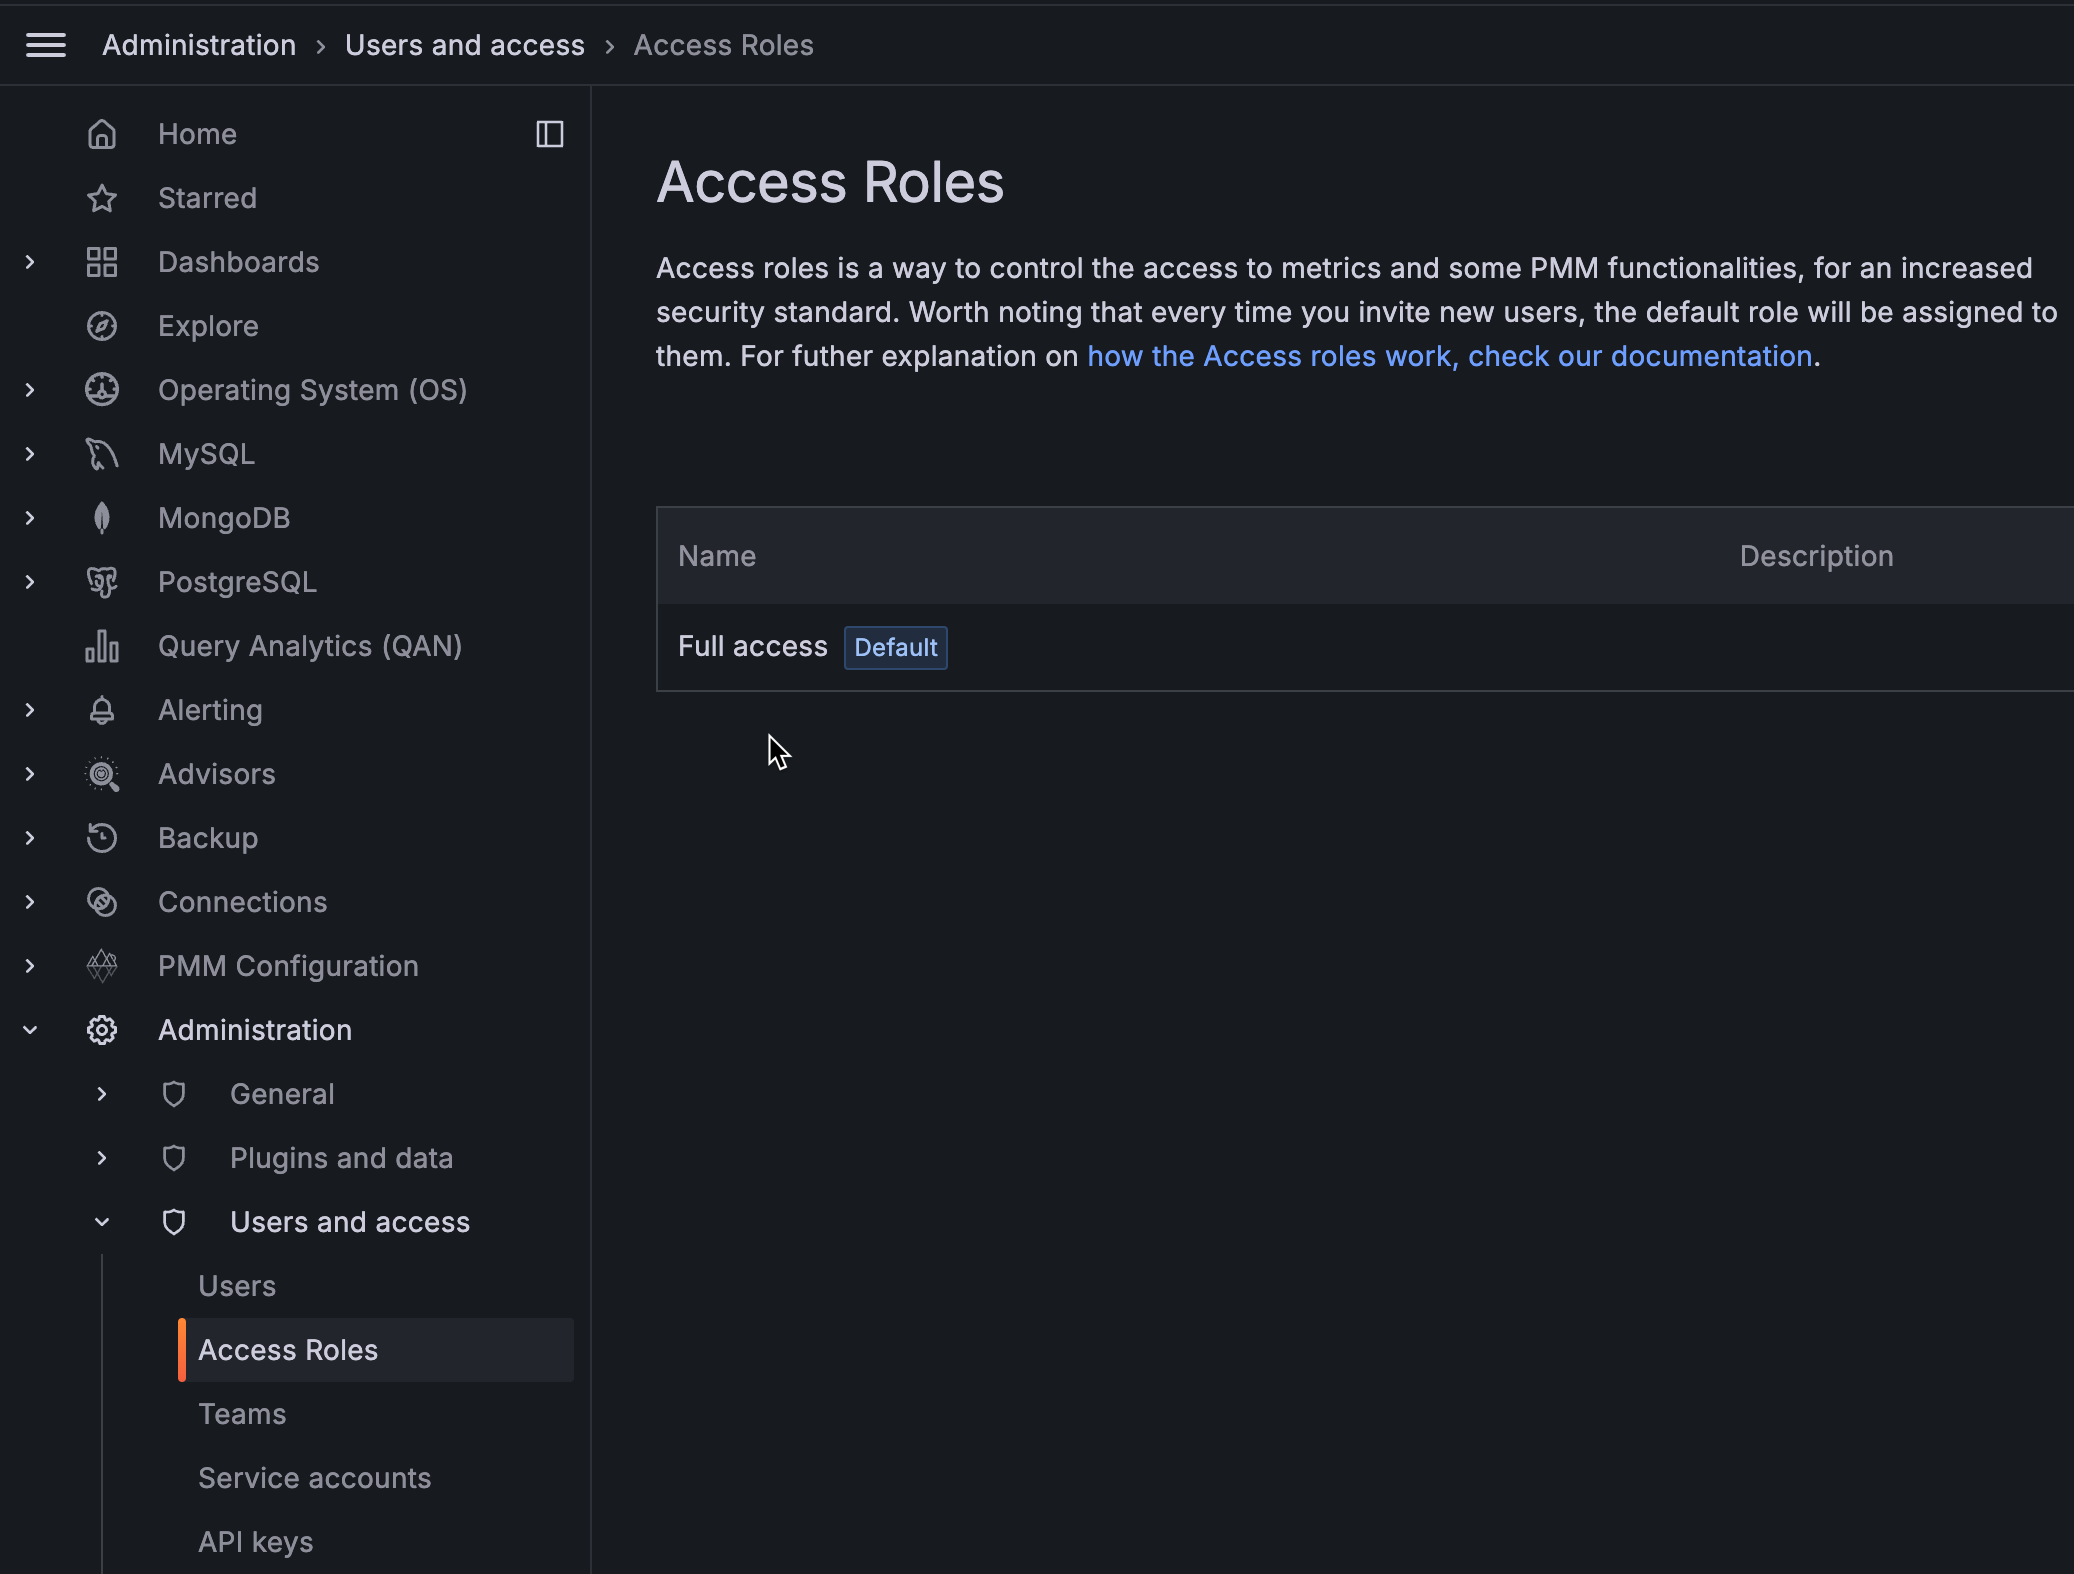
Task: Select Teams in the sidebar
Action: (x=242, y=1413)
